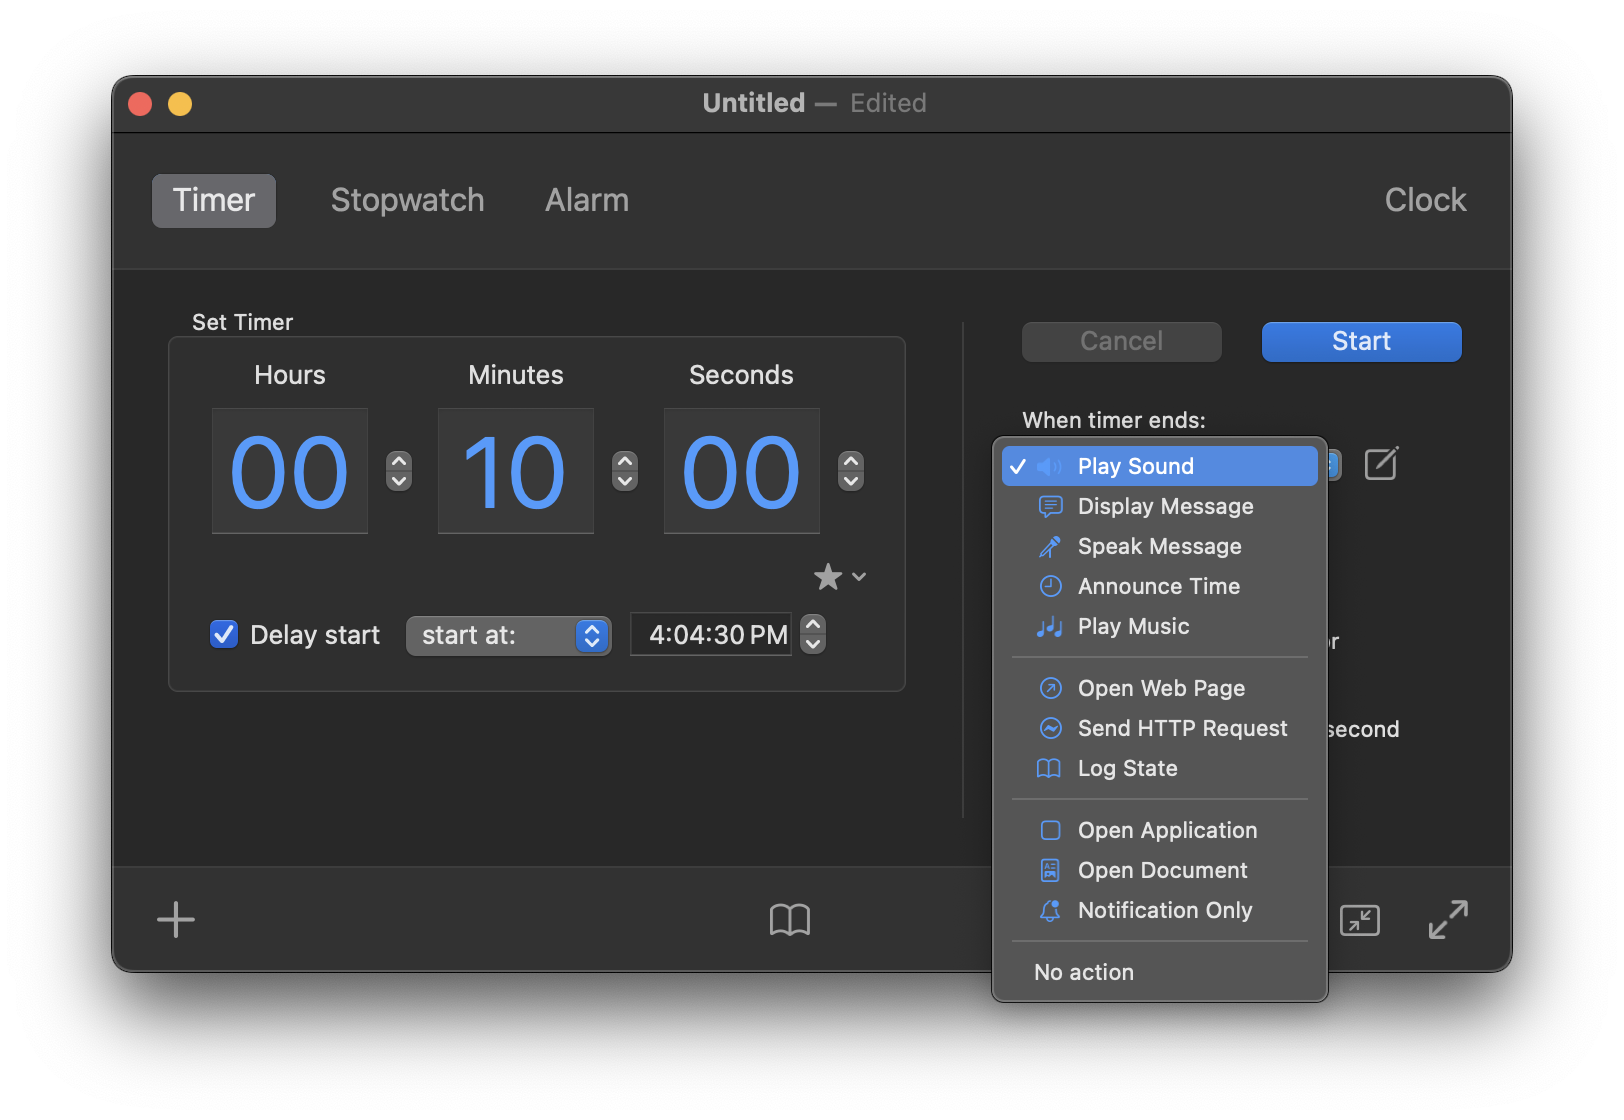This screenshot has height=1120, width=1624.
Task: Switch to the Stopwatch tab
Action: pyautogui.click(x=407, y=200)
